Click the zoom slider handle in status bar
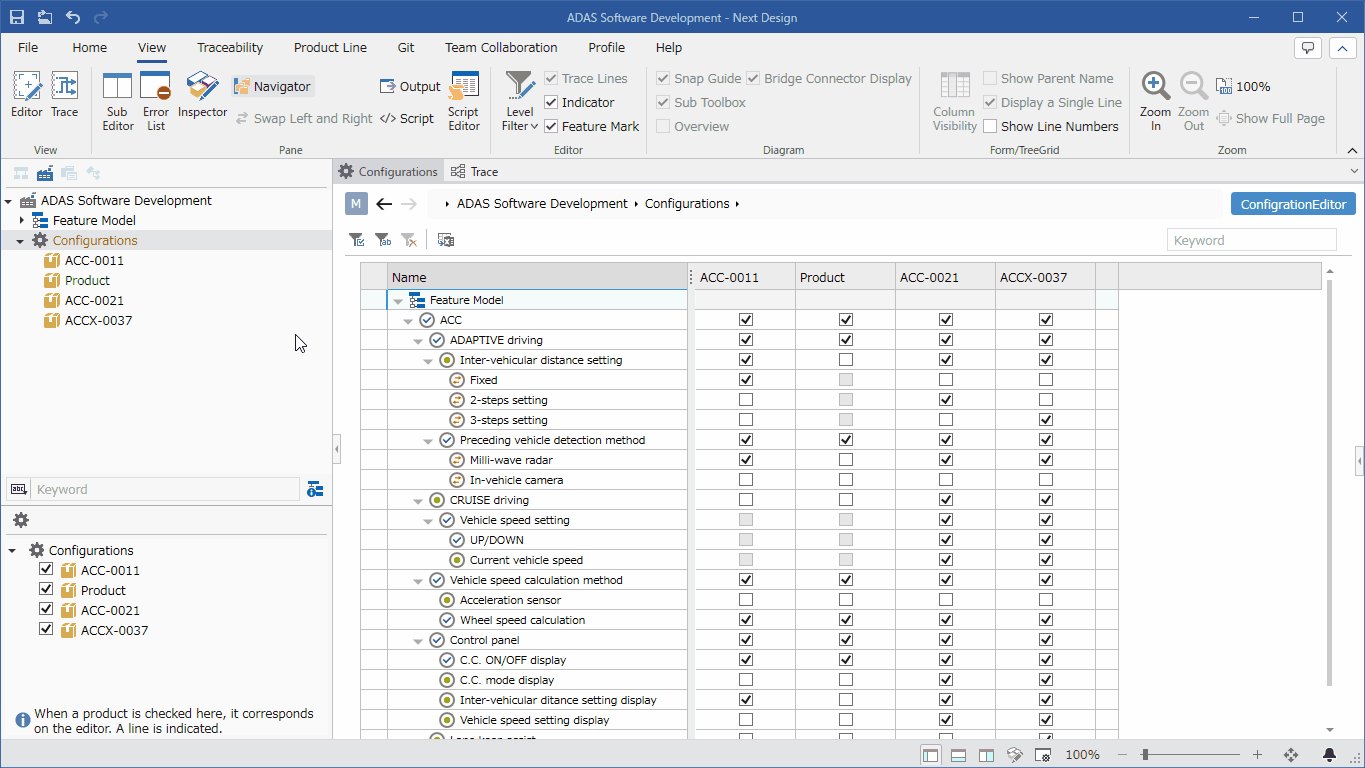1365x768 pixels. point(1144,755)
